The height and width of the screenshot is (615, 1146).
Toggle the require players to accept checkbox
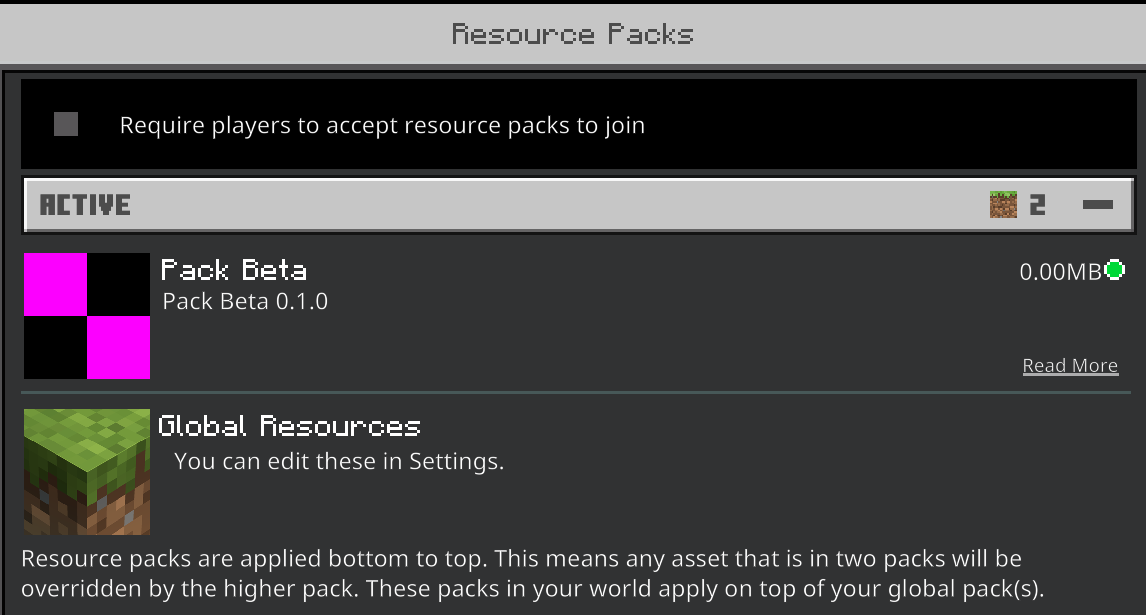point(66,125)
